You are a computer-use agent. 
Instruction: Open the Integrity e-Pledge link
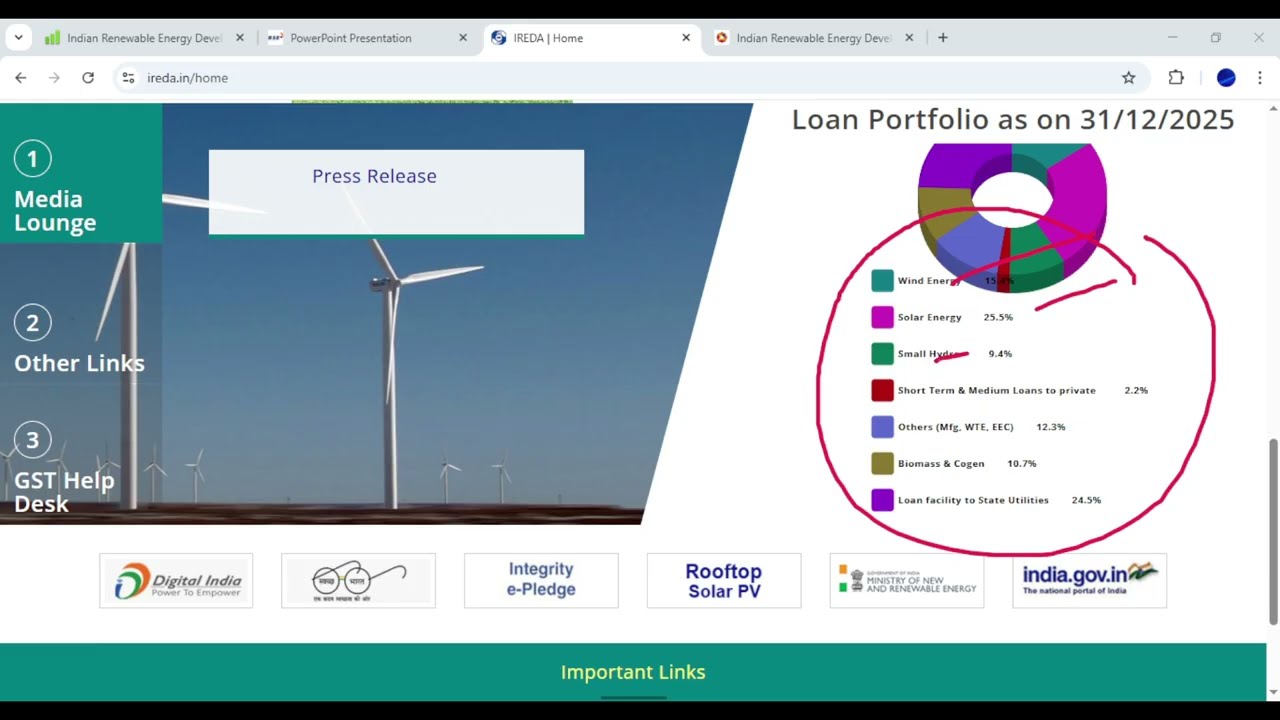pos(541,580)
